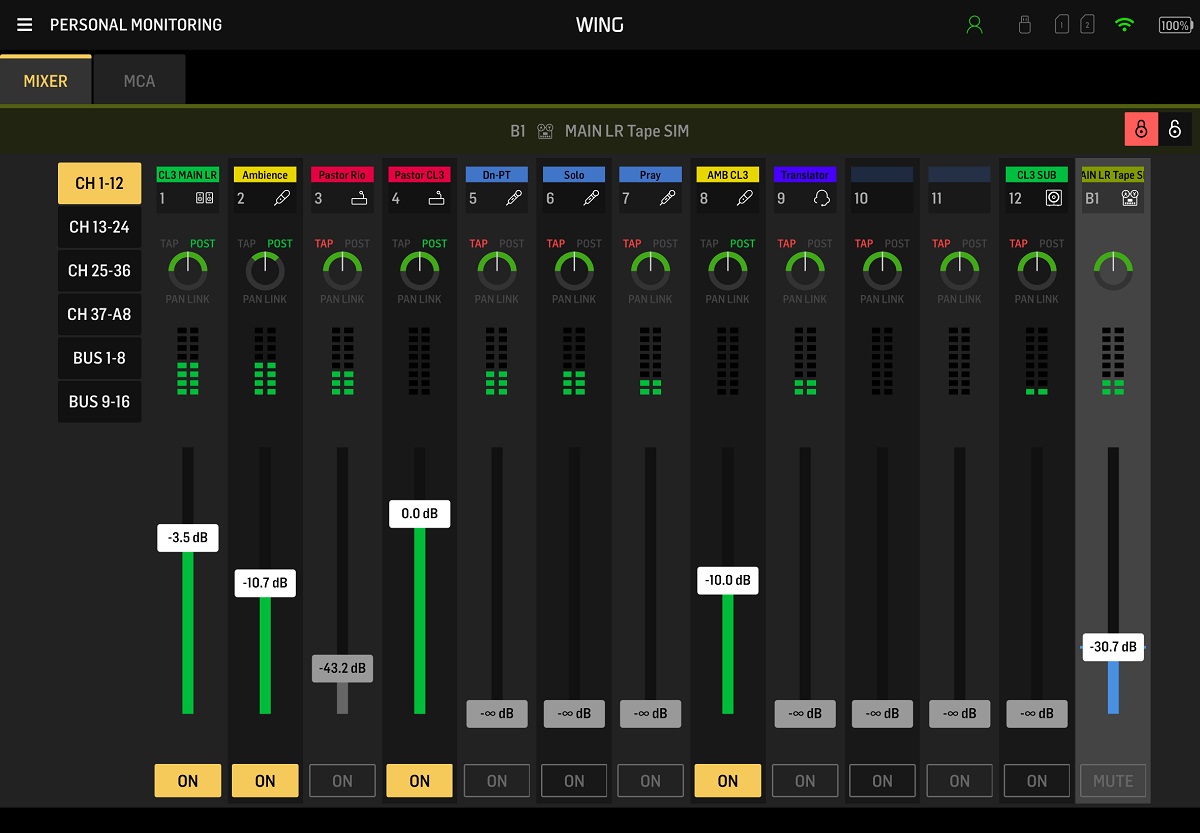Click PAN LINK on channel 8
Screen dimensions: 1200x833
(x=728, y=299)
